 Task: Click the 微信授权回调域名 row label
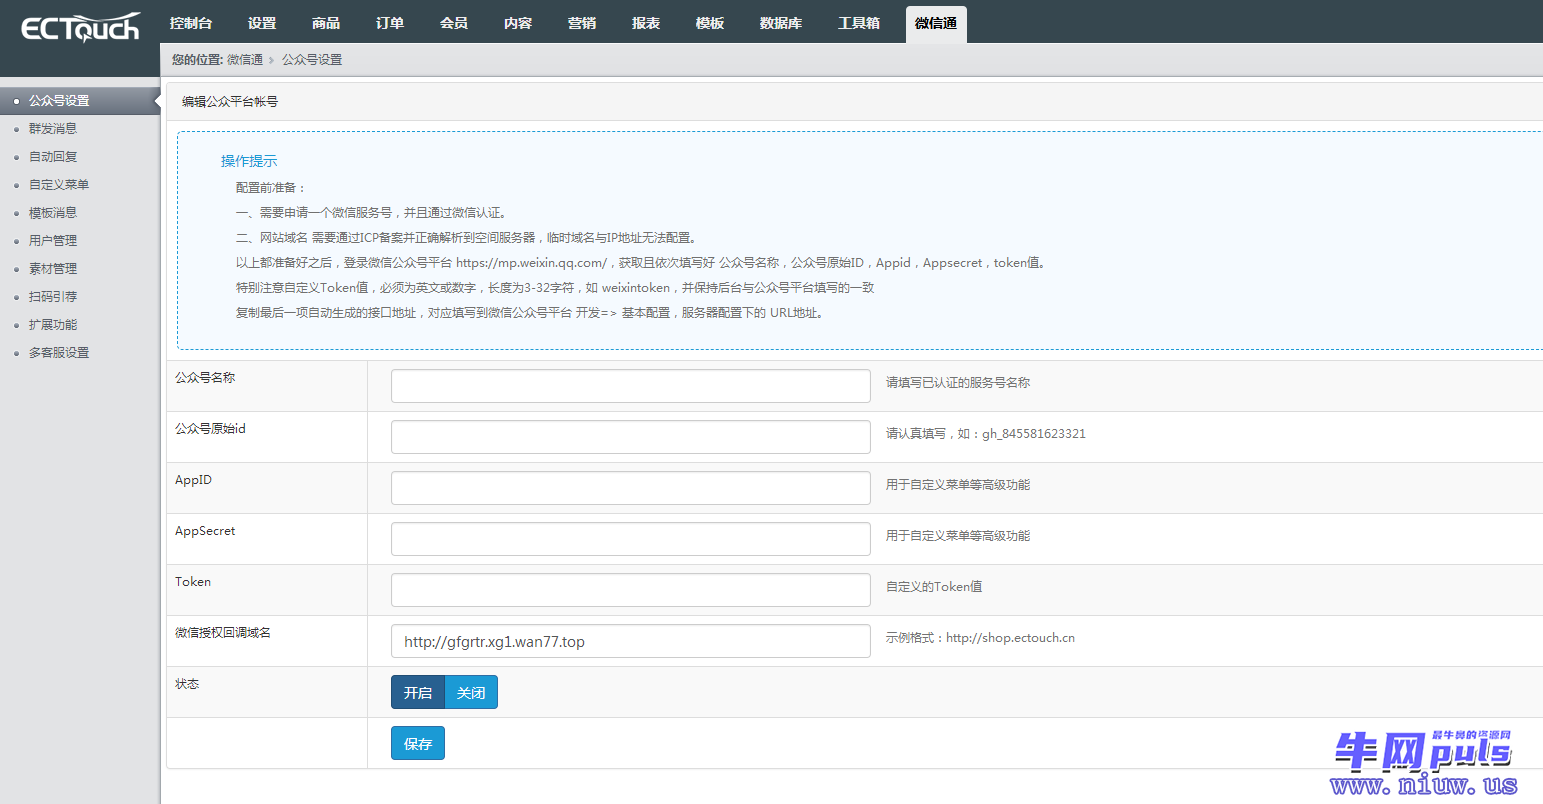[223, 633]
